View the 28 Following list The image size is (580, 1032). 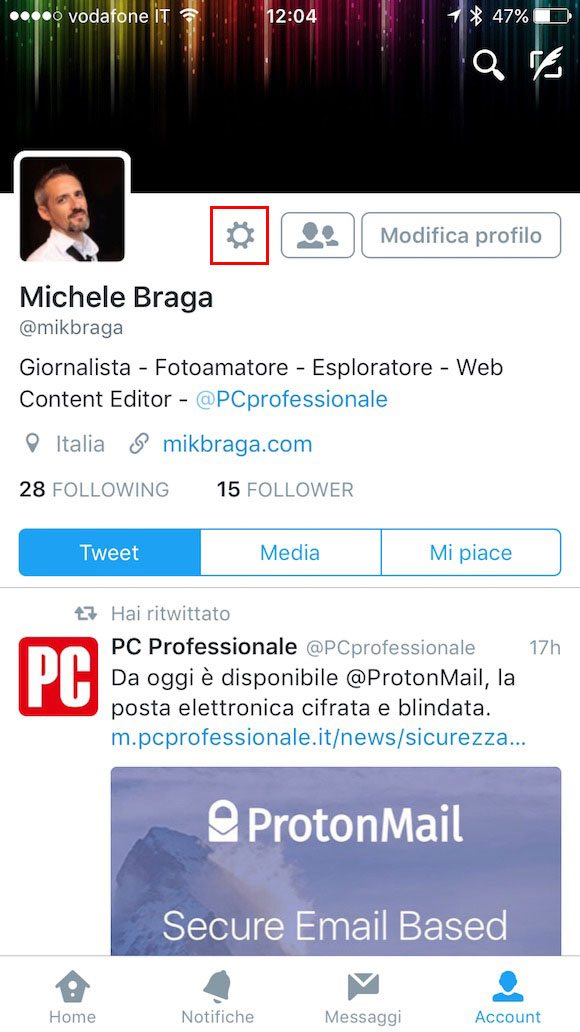point(94,490)
